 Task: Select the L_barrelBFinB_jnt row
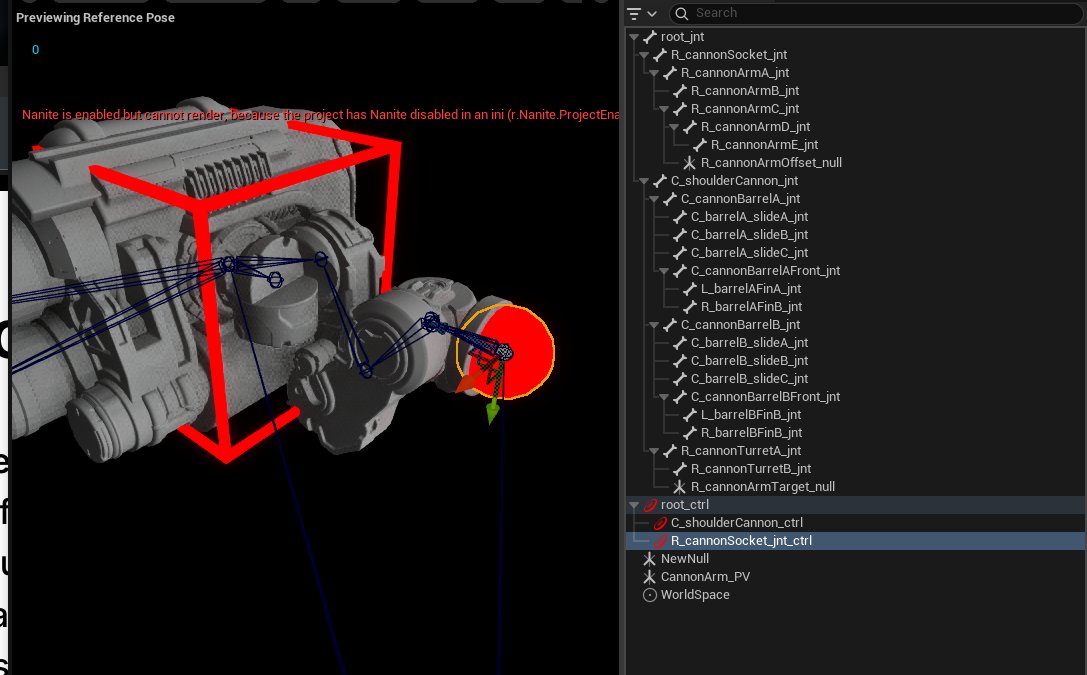coord(855,415)
